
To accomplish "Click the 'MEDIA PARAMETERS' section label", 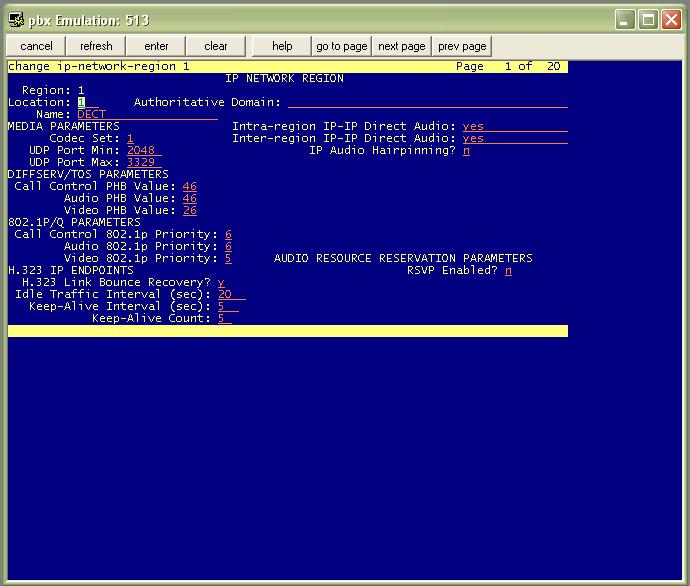I will click(64, 126).
